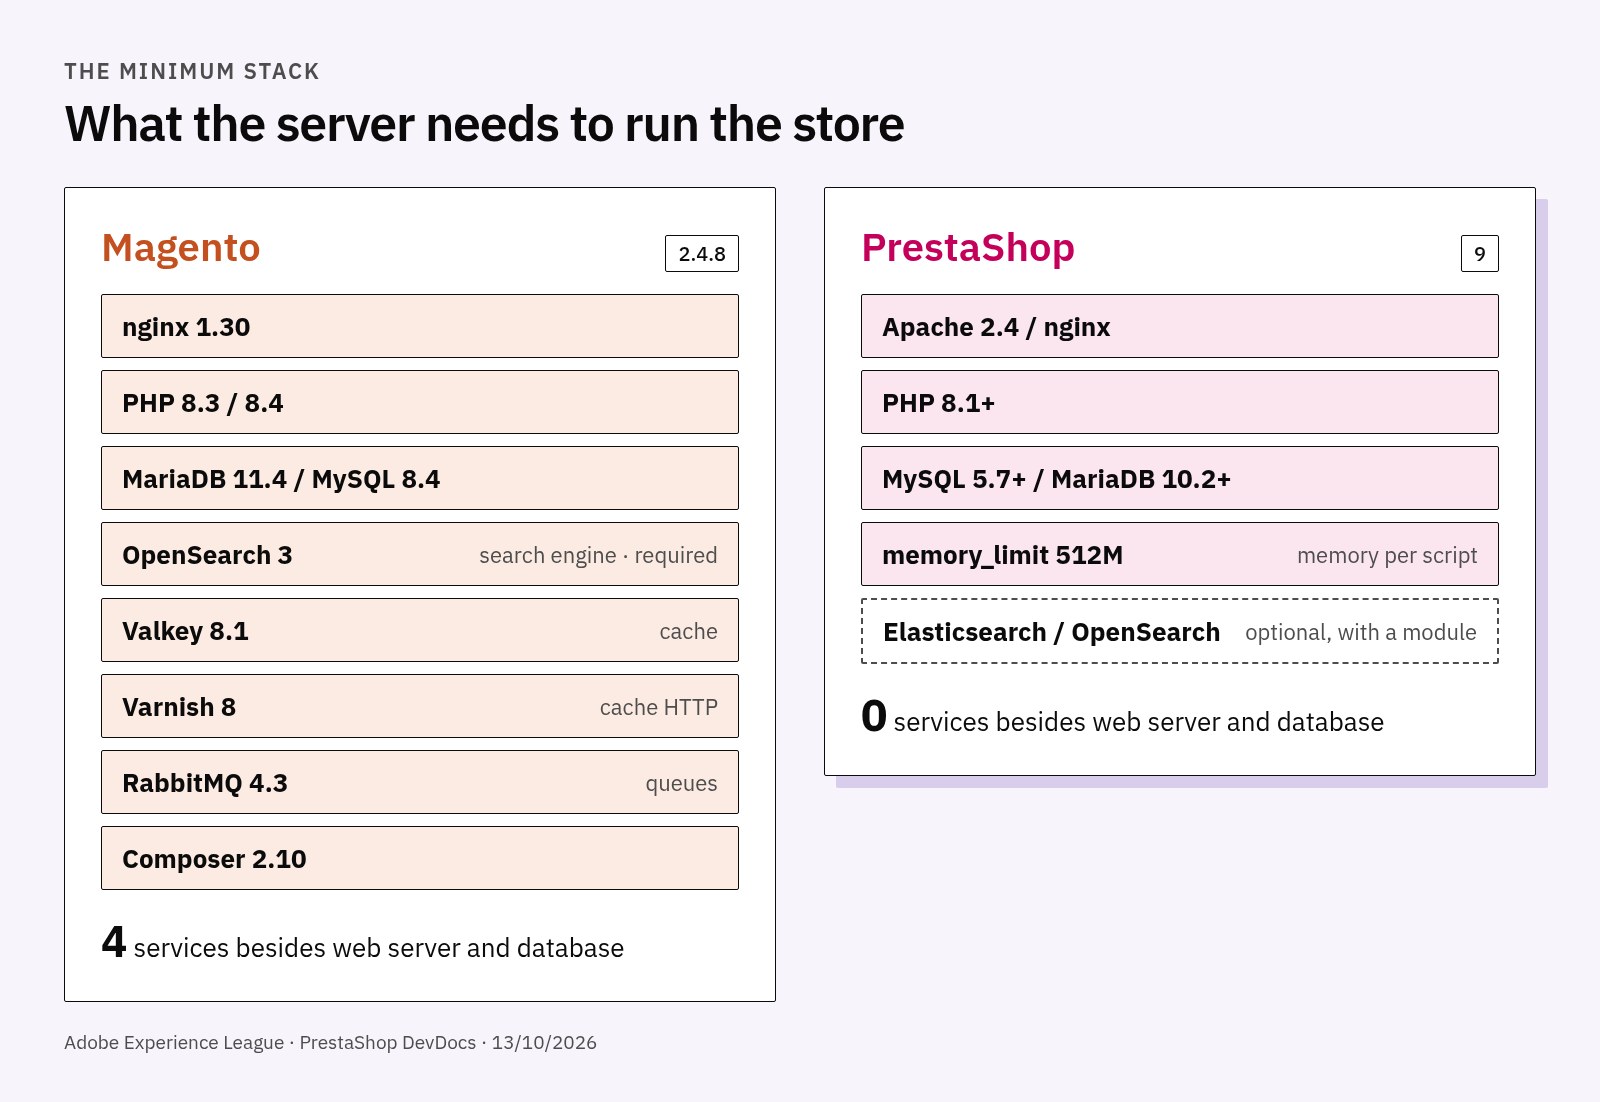
Task: Click the "PHP 8.3 / 8.4" row
Action: click(420, 402)
